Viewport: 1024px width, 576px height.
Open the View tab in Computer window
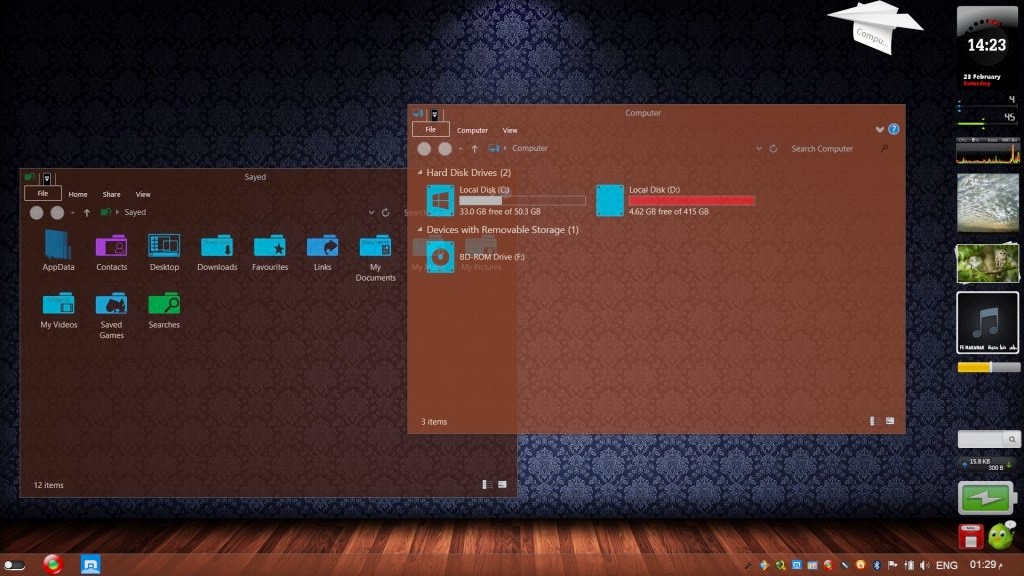coord(510,130)
